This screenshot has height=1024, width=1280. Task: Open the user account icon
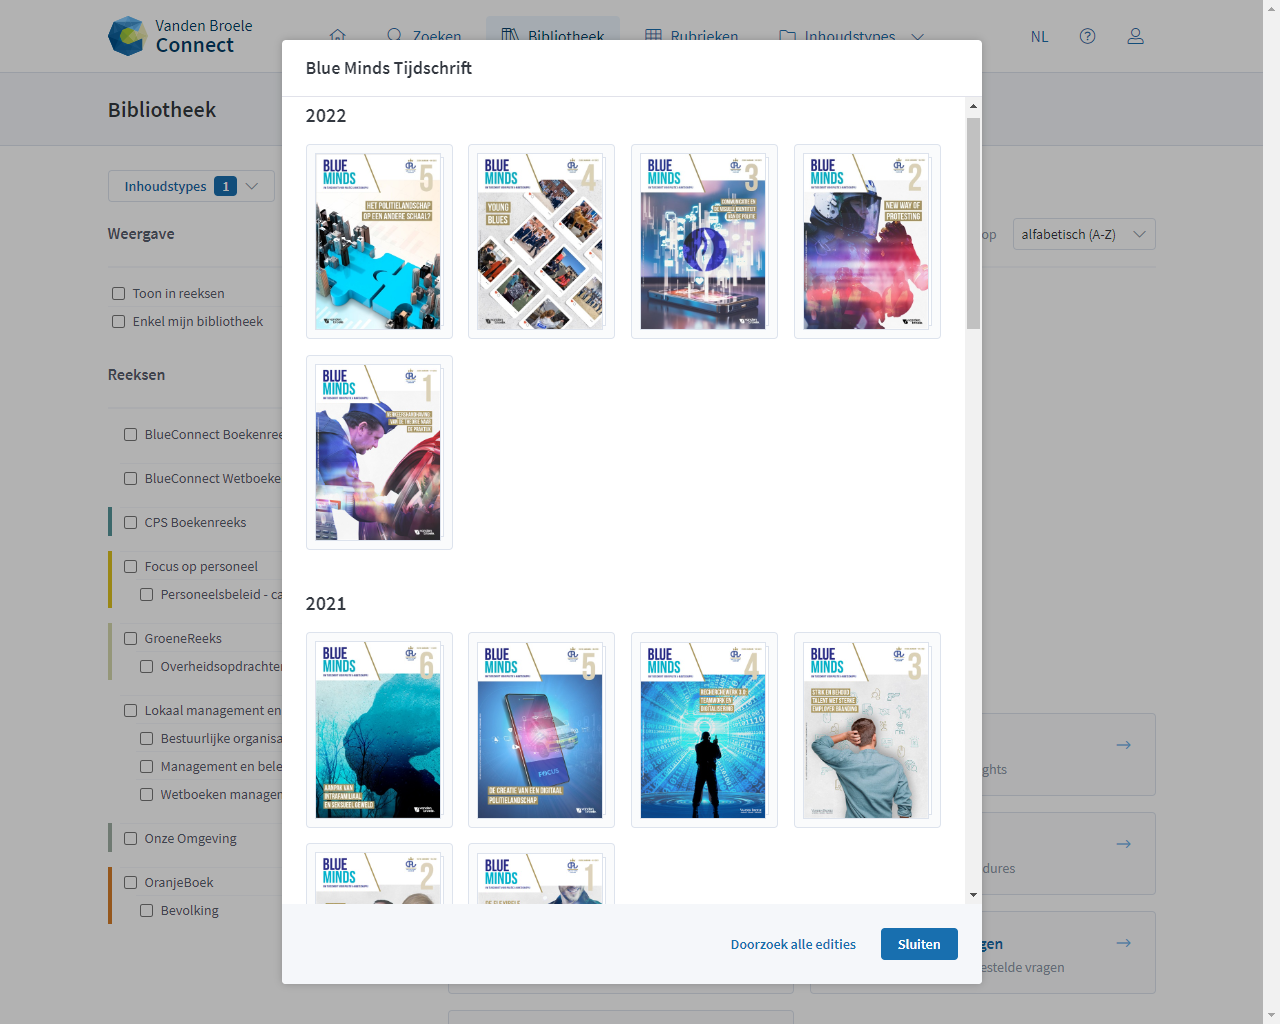pos(1135,36)
